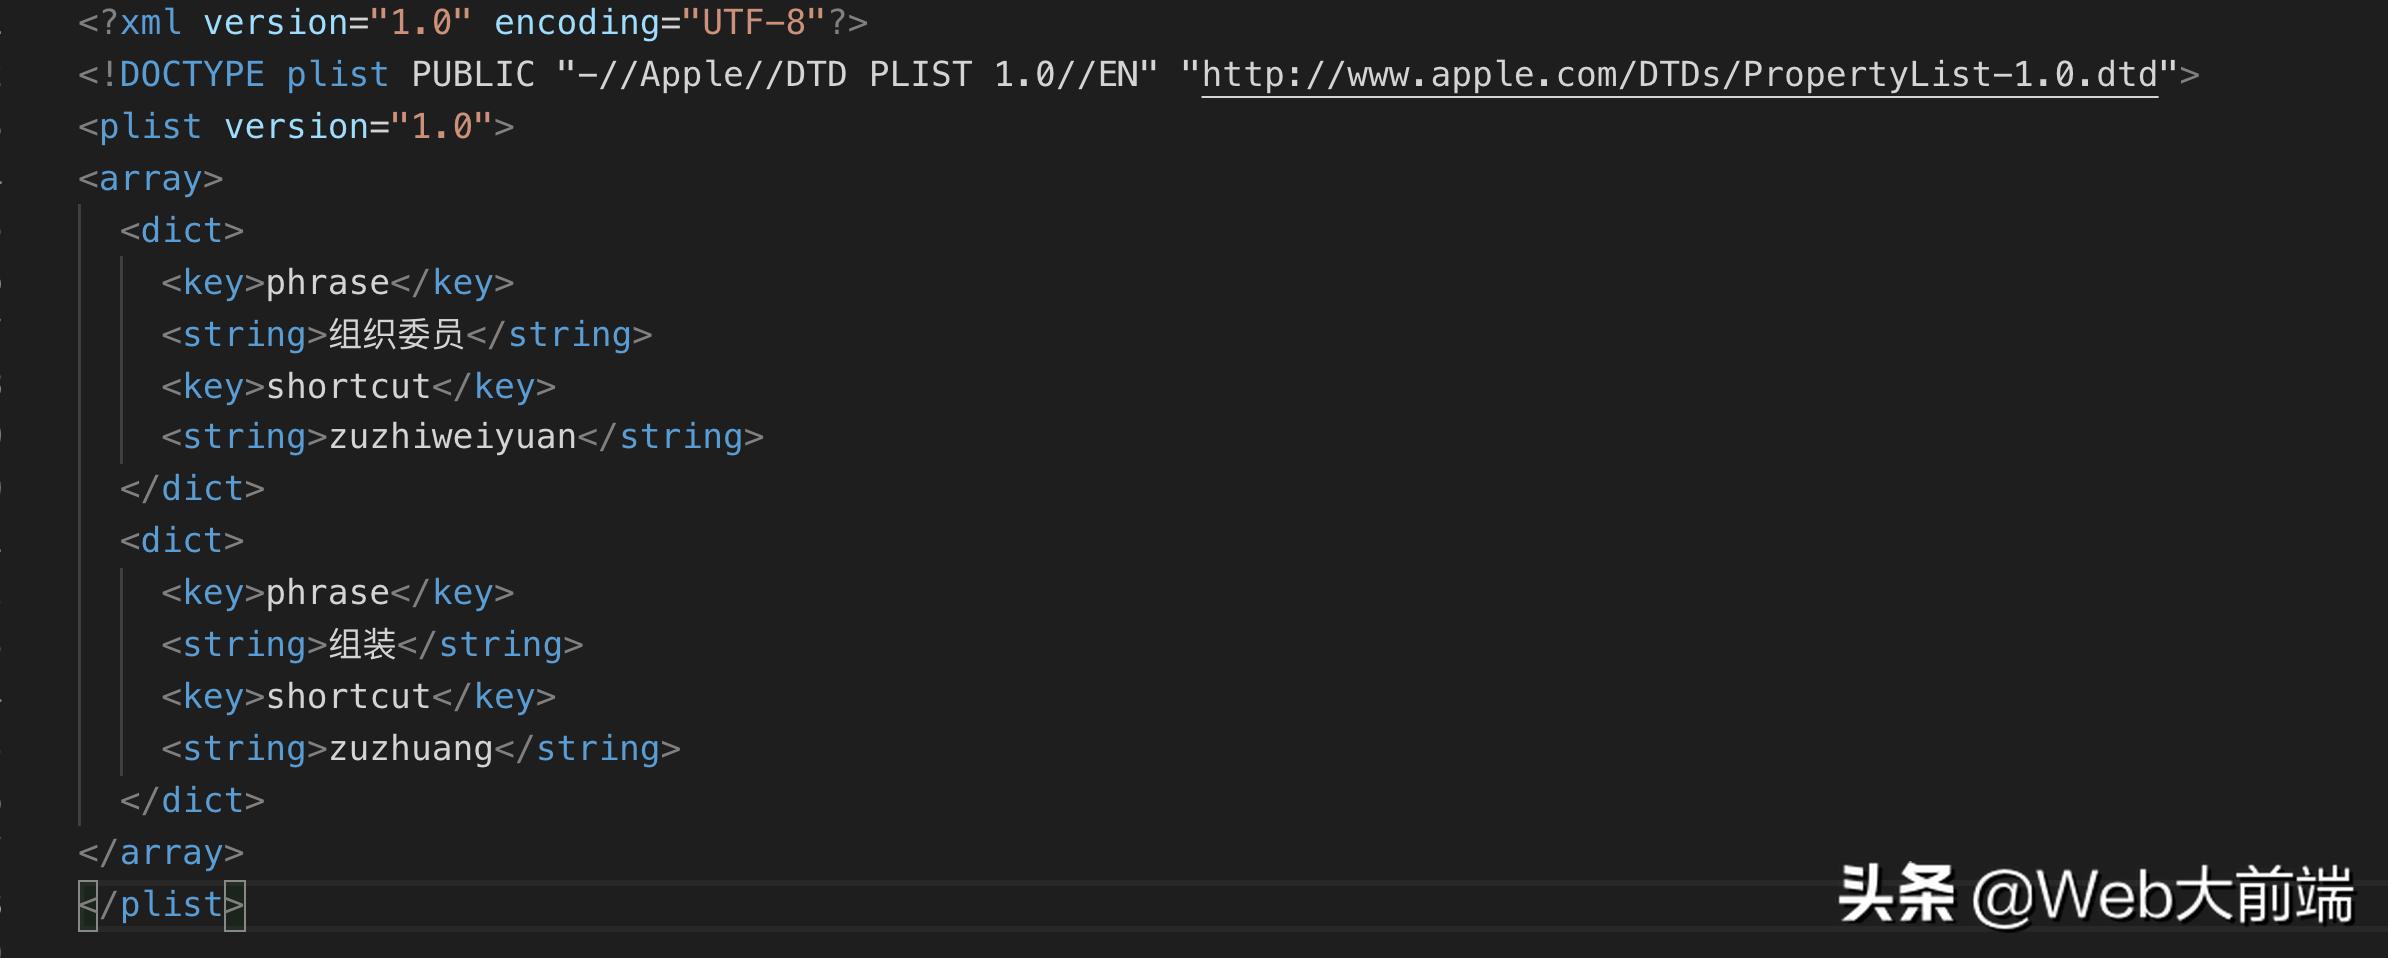This screenshot has height=958, width=2388.
Task: Click the shortcut key above zuzhuang
Action: coord(348,697)
